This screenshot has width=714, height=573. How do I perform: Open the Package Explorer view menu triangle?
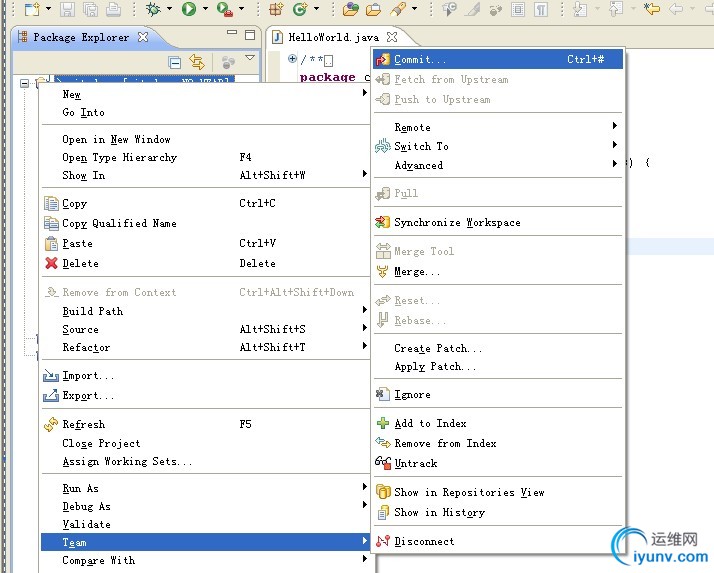(250, 58)
